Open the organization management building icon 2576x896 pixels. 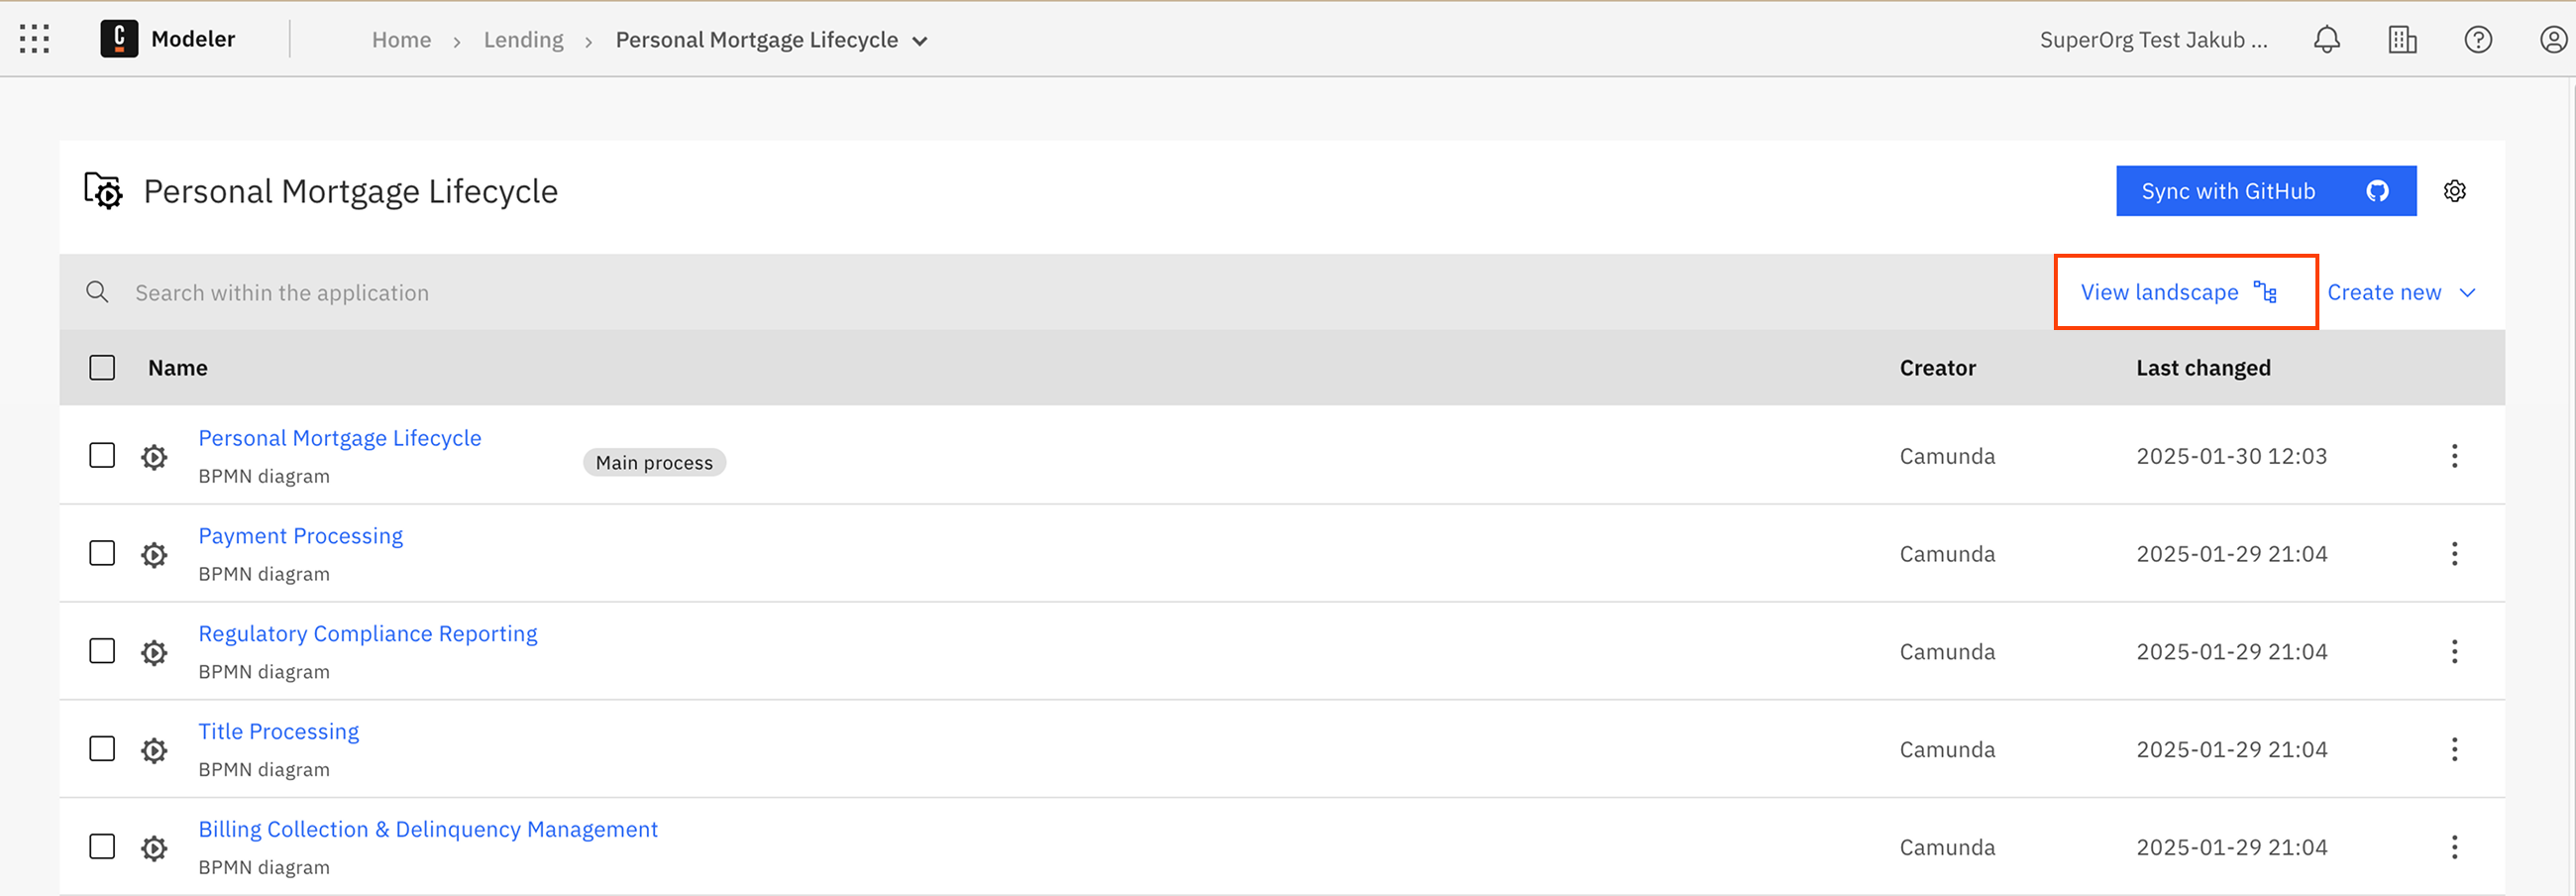(x=2402, y=39)
